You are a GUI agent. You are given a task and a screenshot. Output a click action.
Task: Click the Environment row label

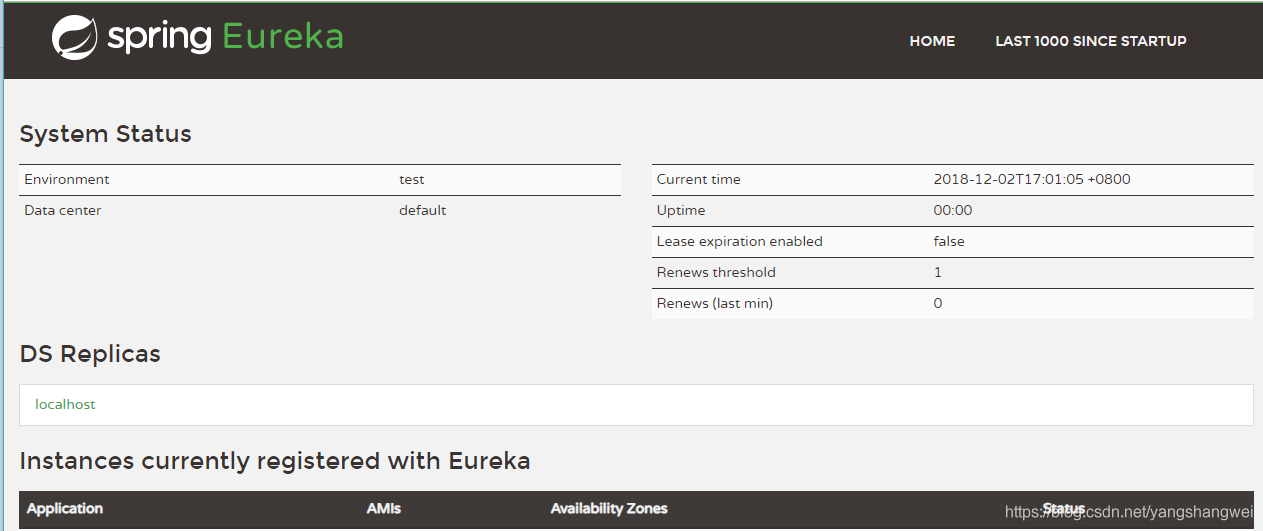(67, 180)
